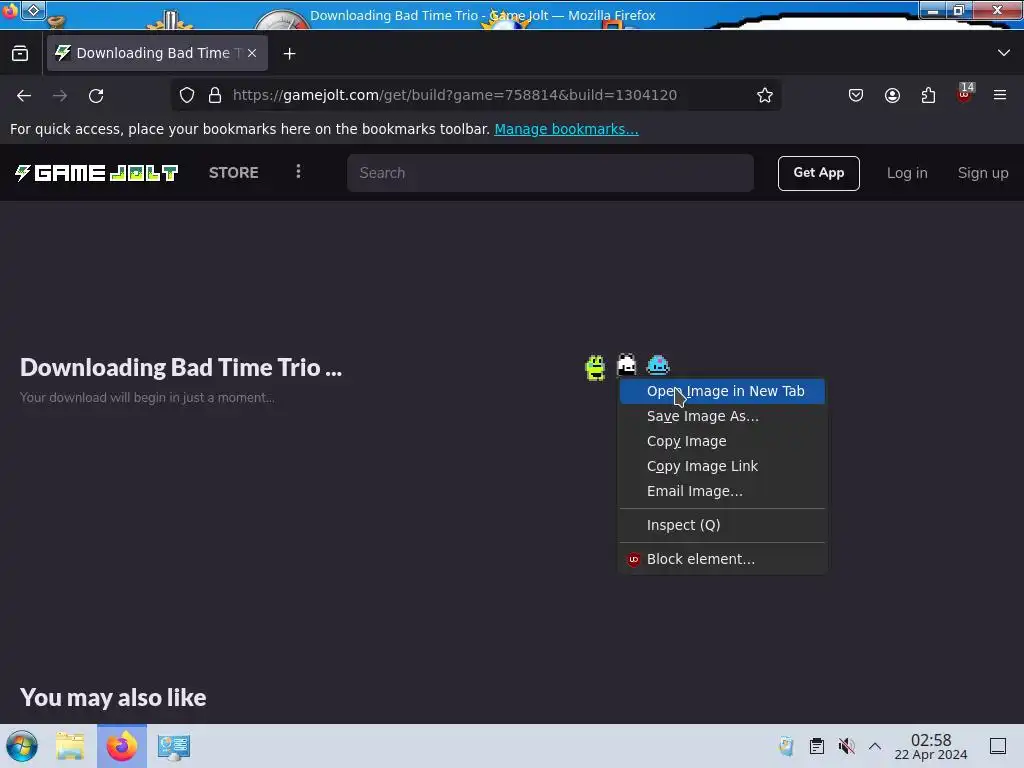Open the three-dot more menu in header
The width and height of the screenshot is (1024, 768).
click(x=298, y=172)
